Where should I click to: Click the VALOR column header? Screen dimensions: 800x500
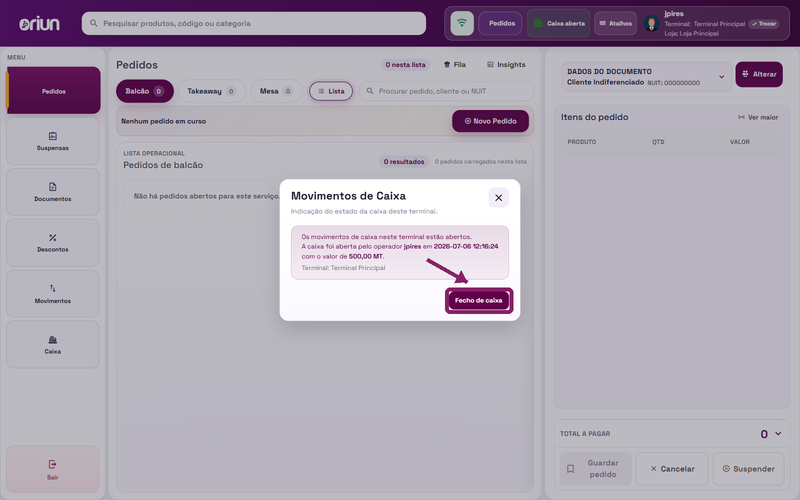(x=739, y=142)
